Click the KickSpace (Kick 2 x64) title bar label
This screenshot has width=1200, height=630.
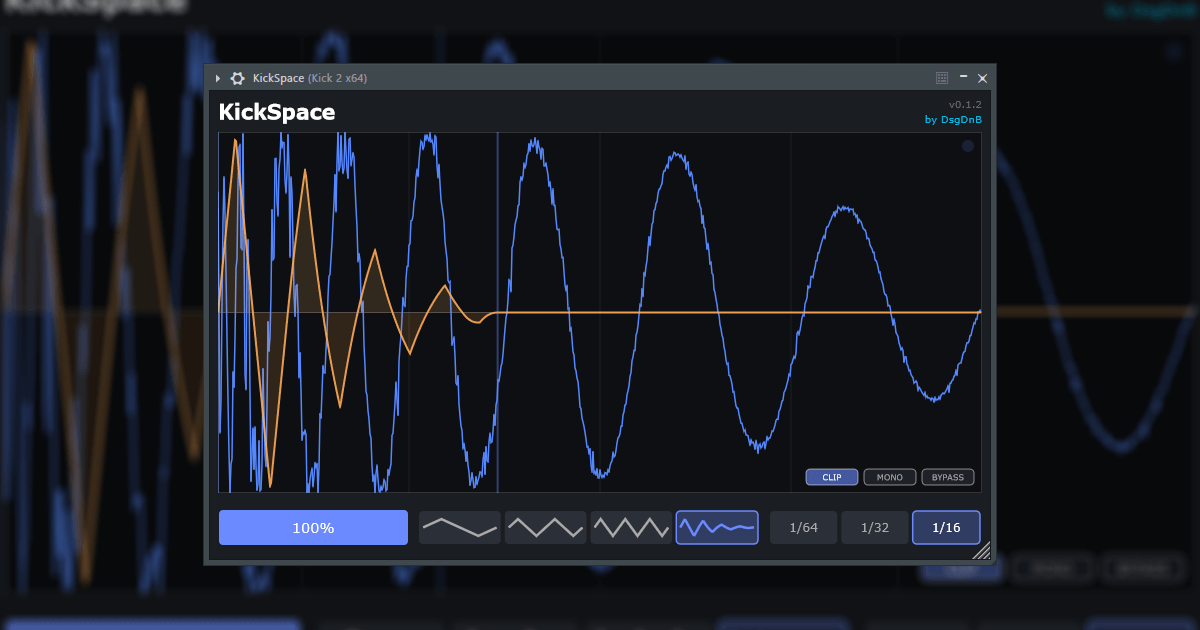point(310,77)
